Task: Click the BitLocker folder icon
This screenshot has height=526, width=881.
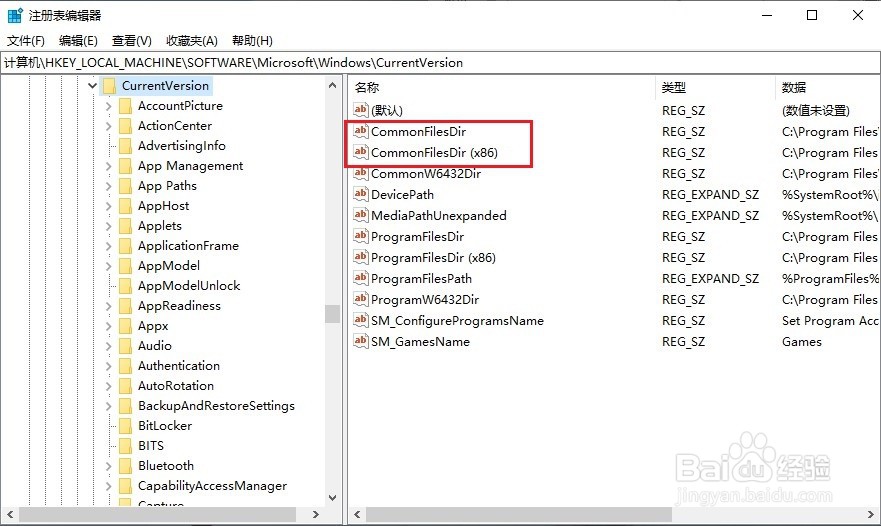Action: pos(125,425)
